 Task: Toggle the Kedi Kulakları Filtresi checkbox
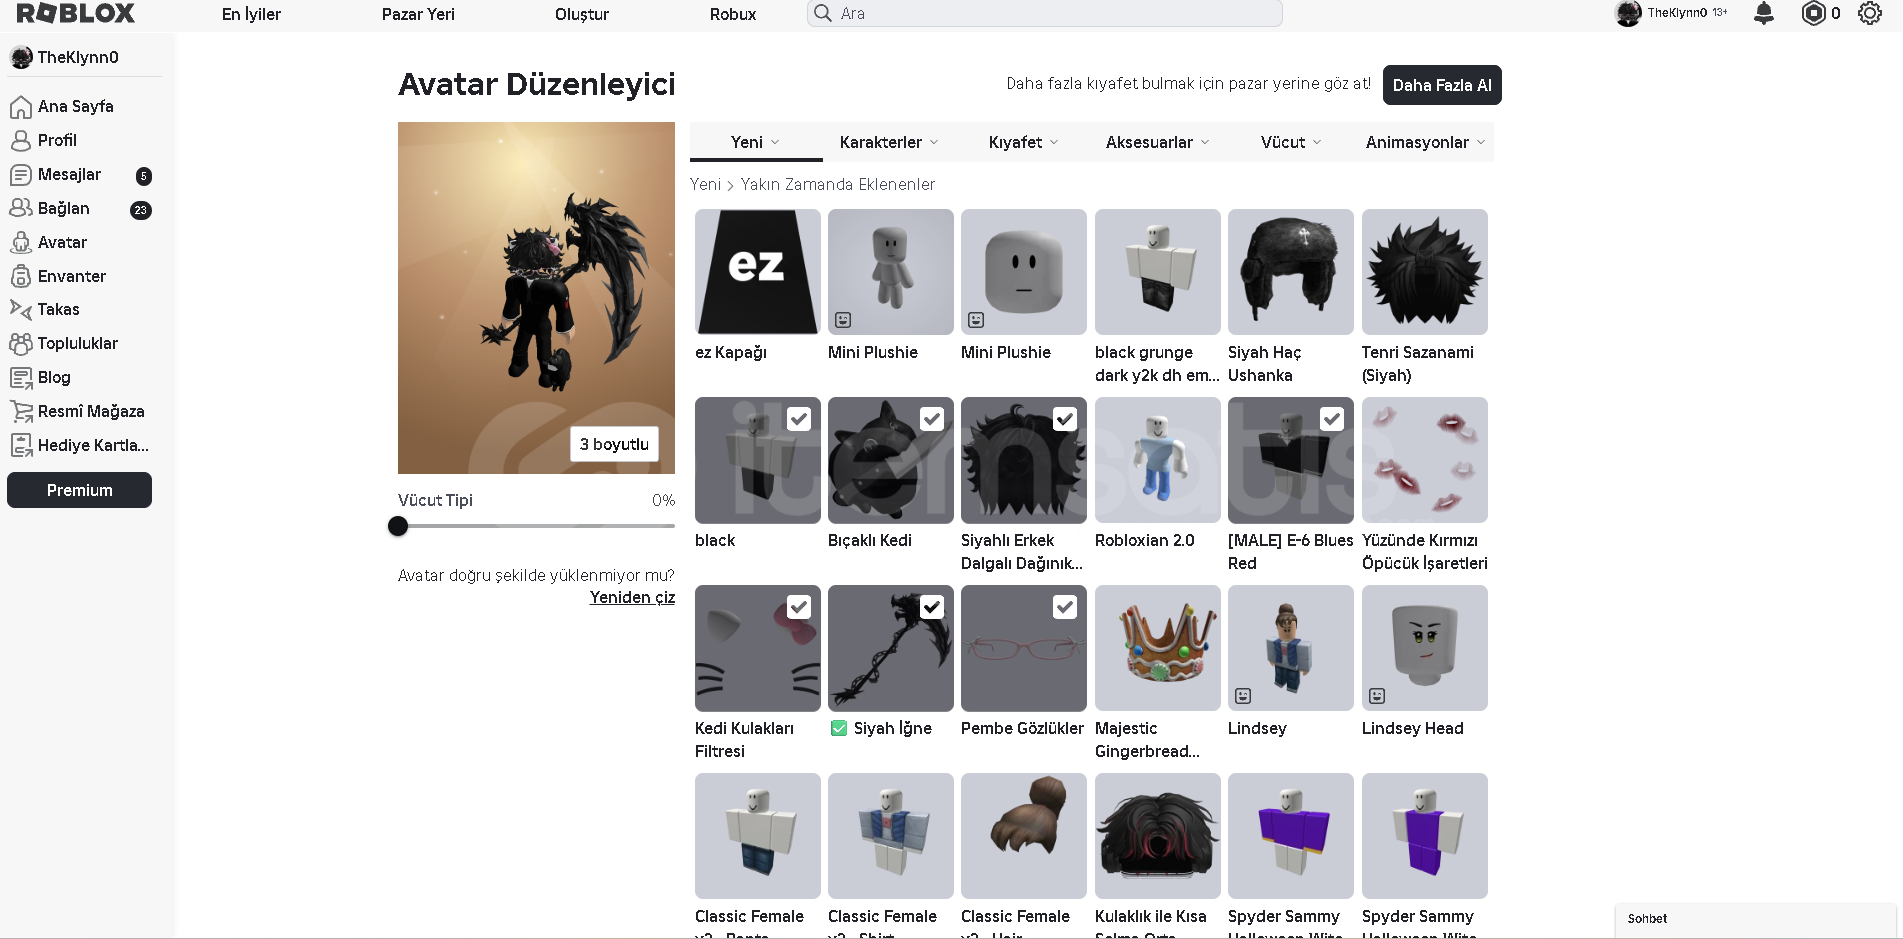tap(798, 607)
